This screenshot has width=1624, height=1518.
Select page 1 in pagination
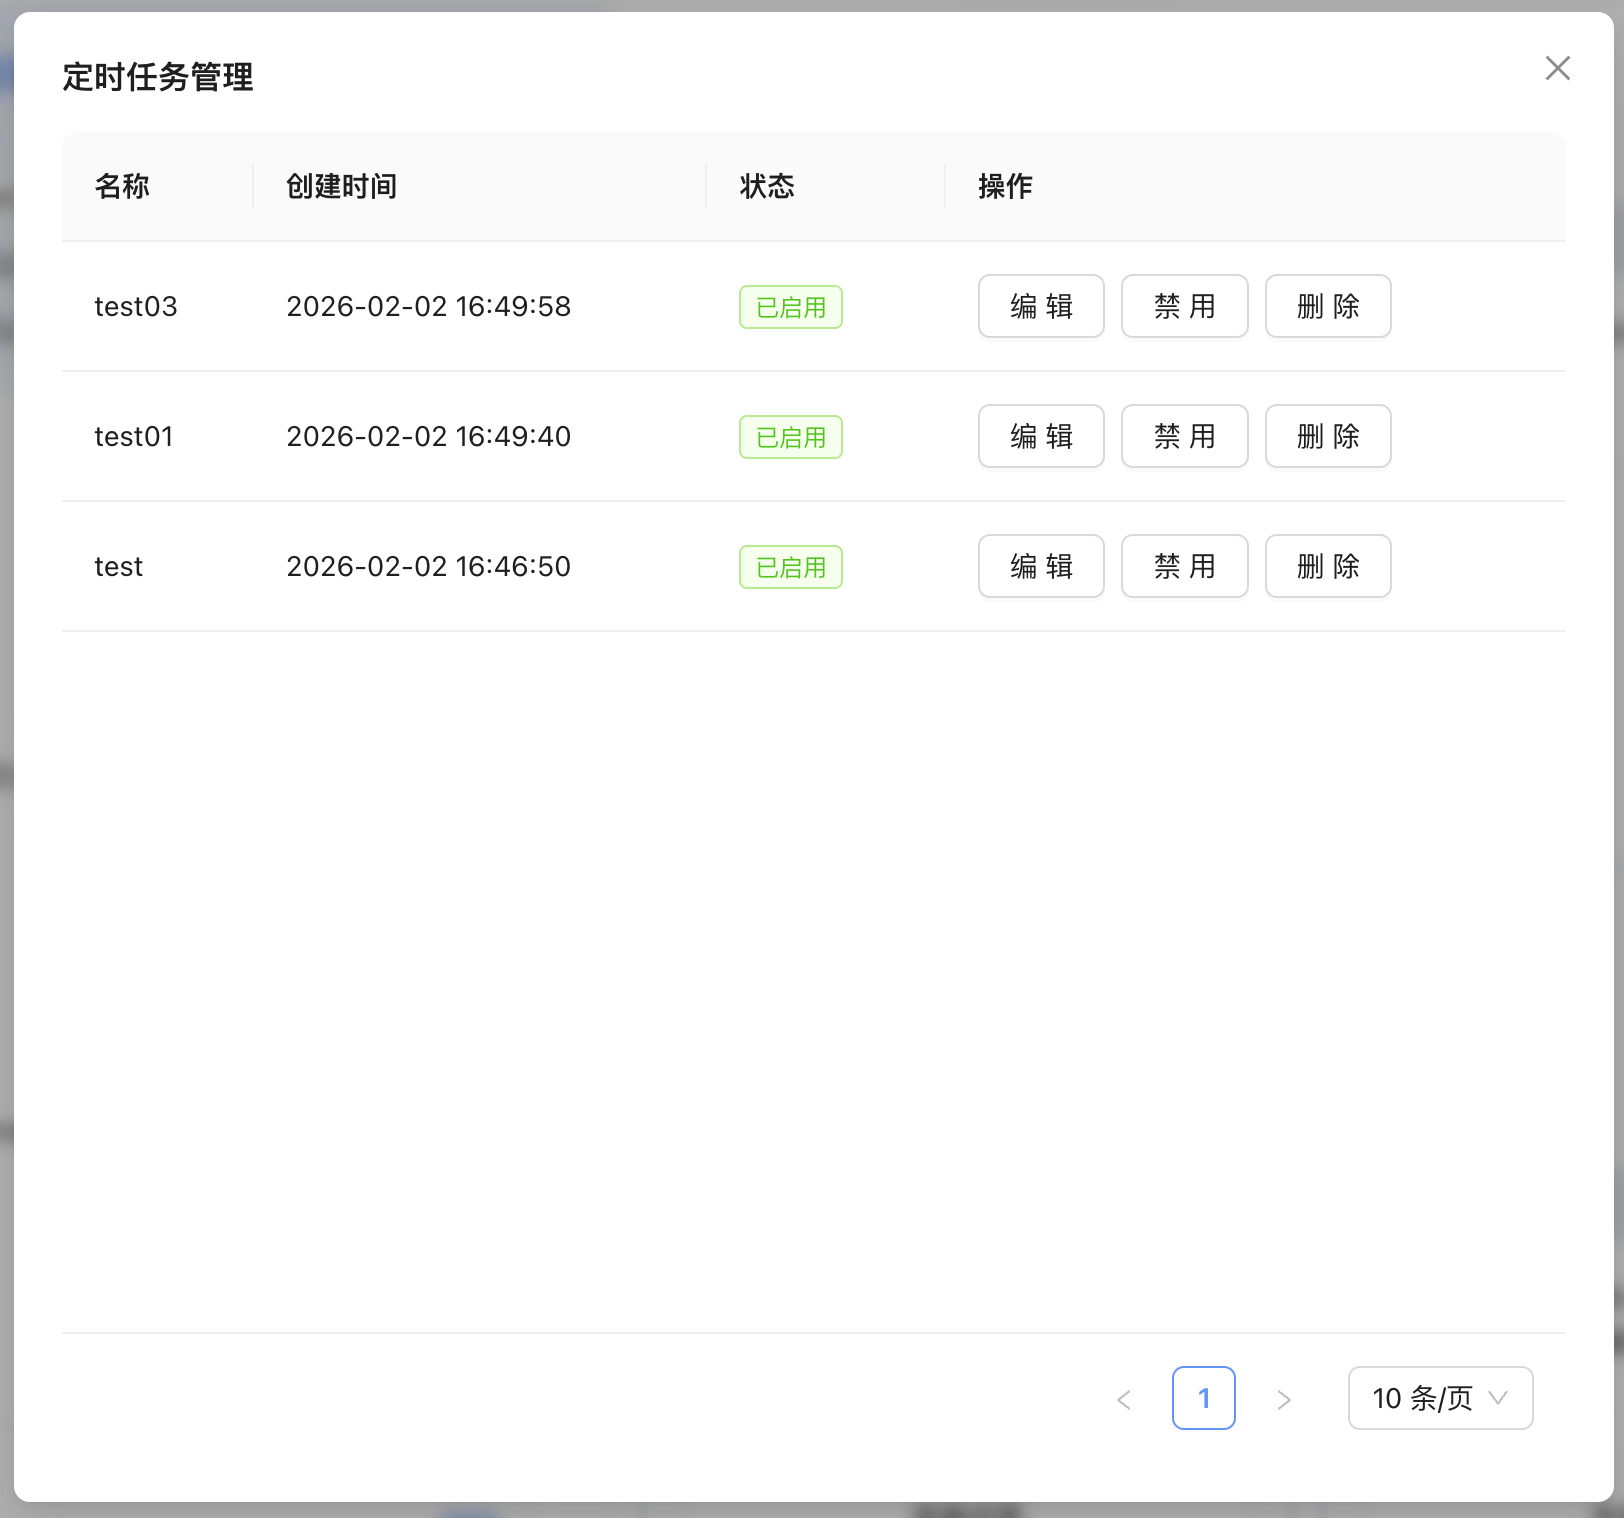pyautogui.click(x=1203, y=1398)
